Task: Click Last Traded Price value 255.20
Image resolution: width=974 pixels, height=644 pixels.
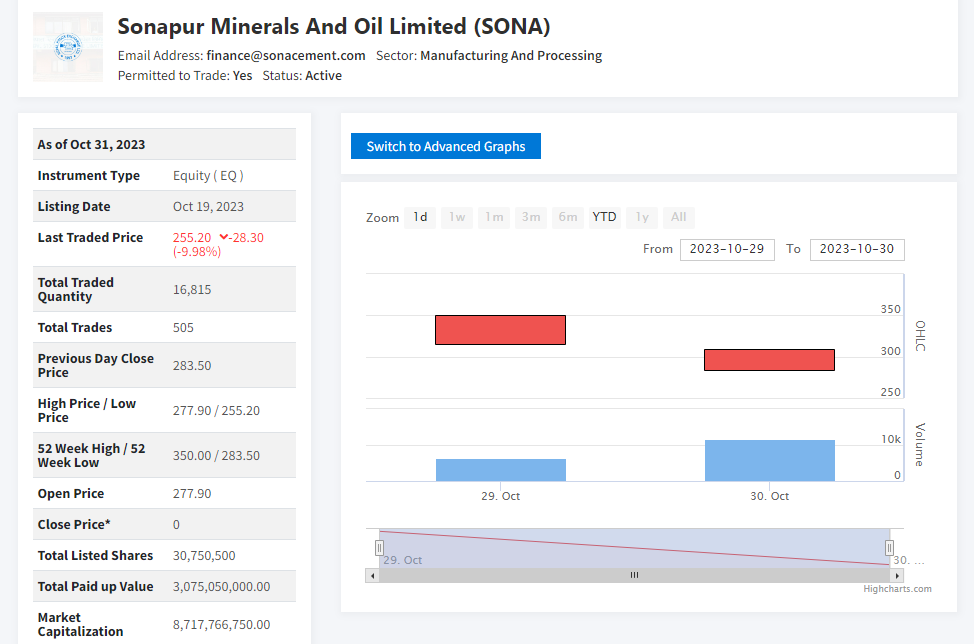Action: coord(192,238)
